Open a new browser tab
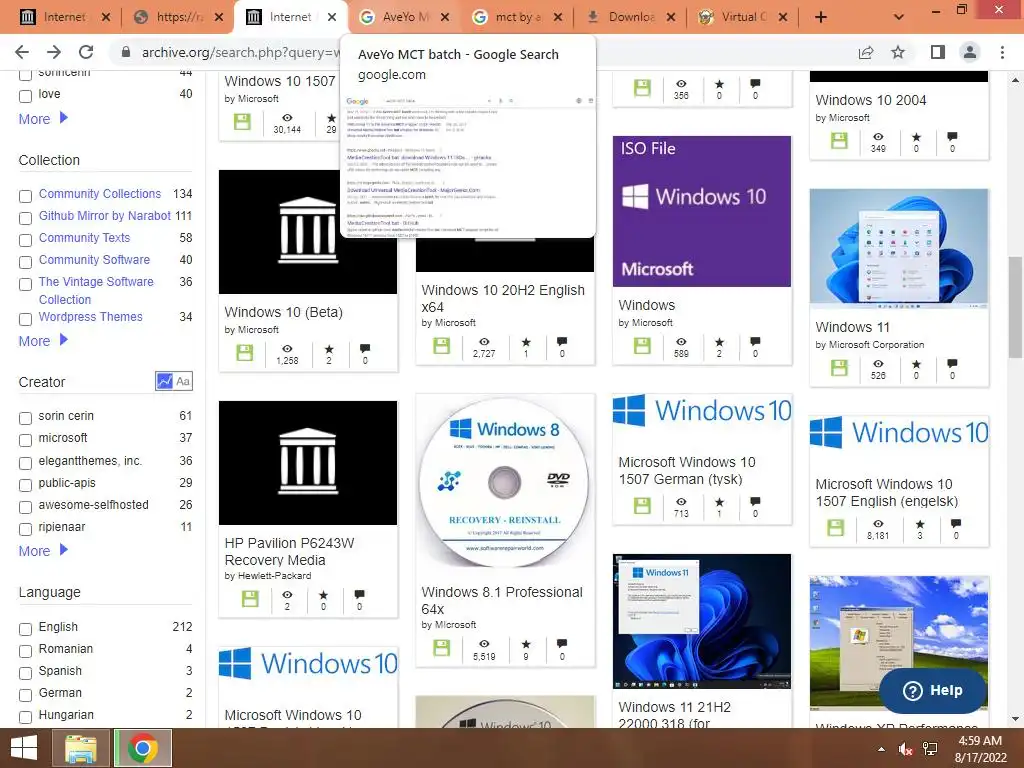This screenshot has height=768, width=1024. pyautogui.click(x=821, y=17)
